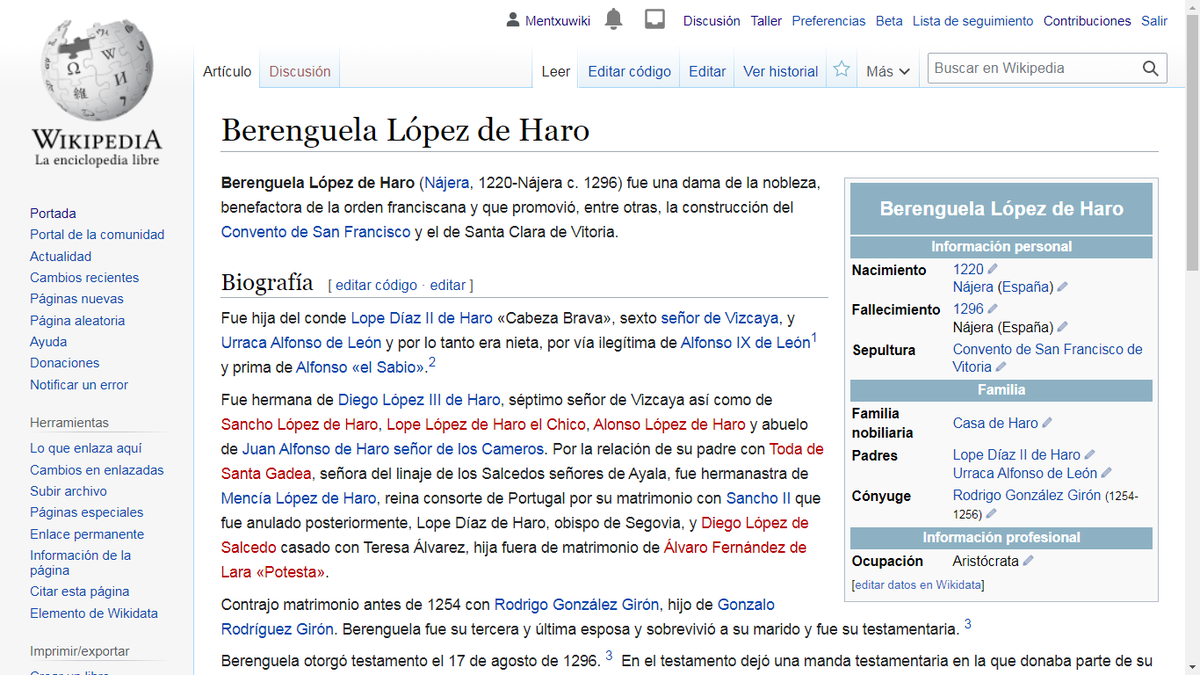
Task: Open the notices tray icon
Action: [655, 19]
